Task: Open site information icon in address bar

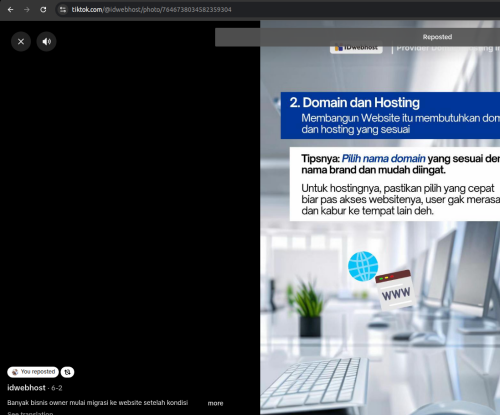Action: click(x=63, y=10)
